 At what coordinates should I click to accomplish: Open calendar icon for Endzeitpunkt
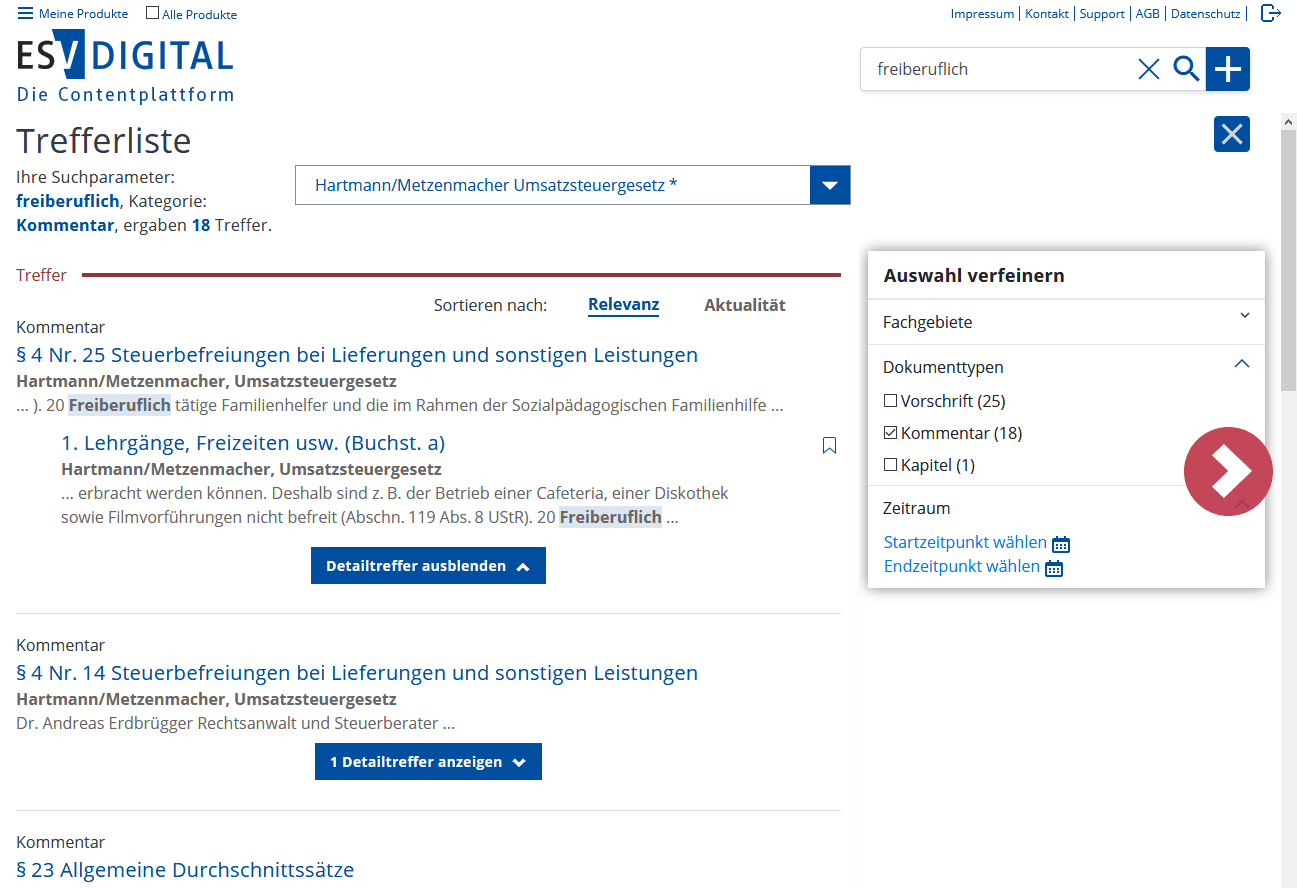(1054, 568)
